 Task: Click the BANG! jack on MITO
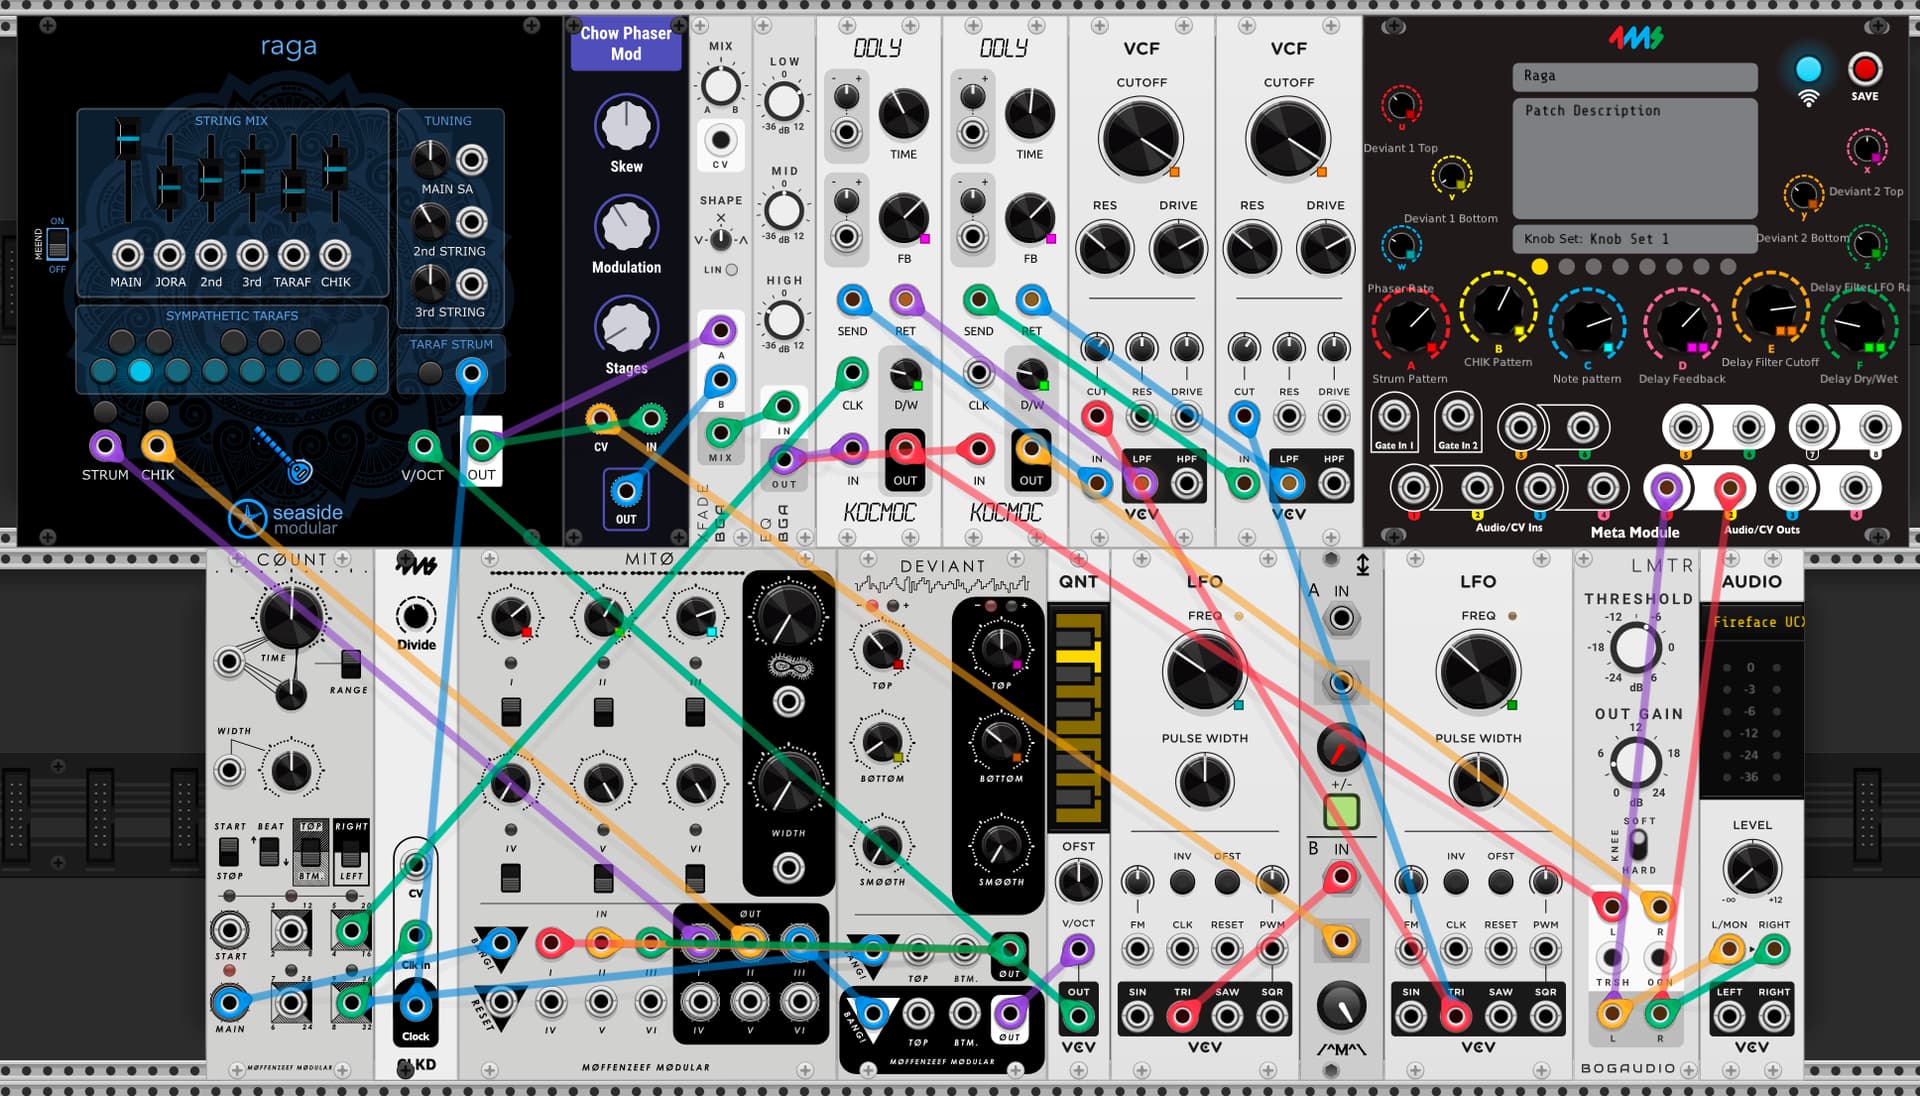click(500, 942)
